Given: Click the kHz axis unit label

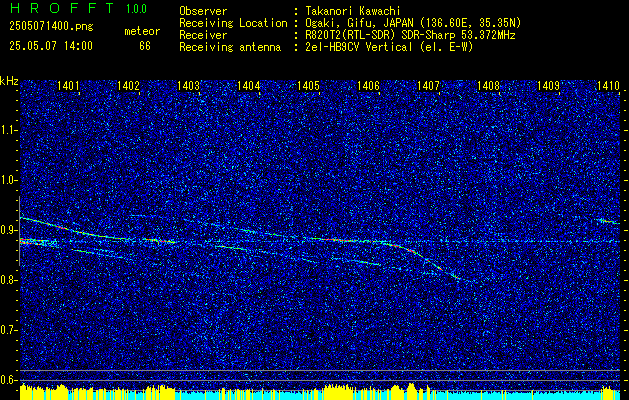Looking at the screenshot, I should click(x=9, y=82).
